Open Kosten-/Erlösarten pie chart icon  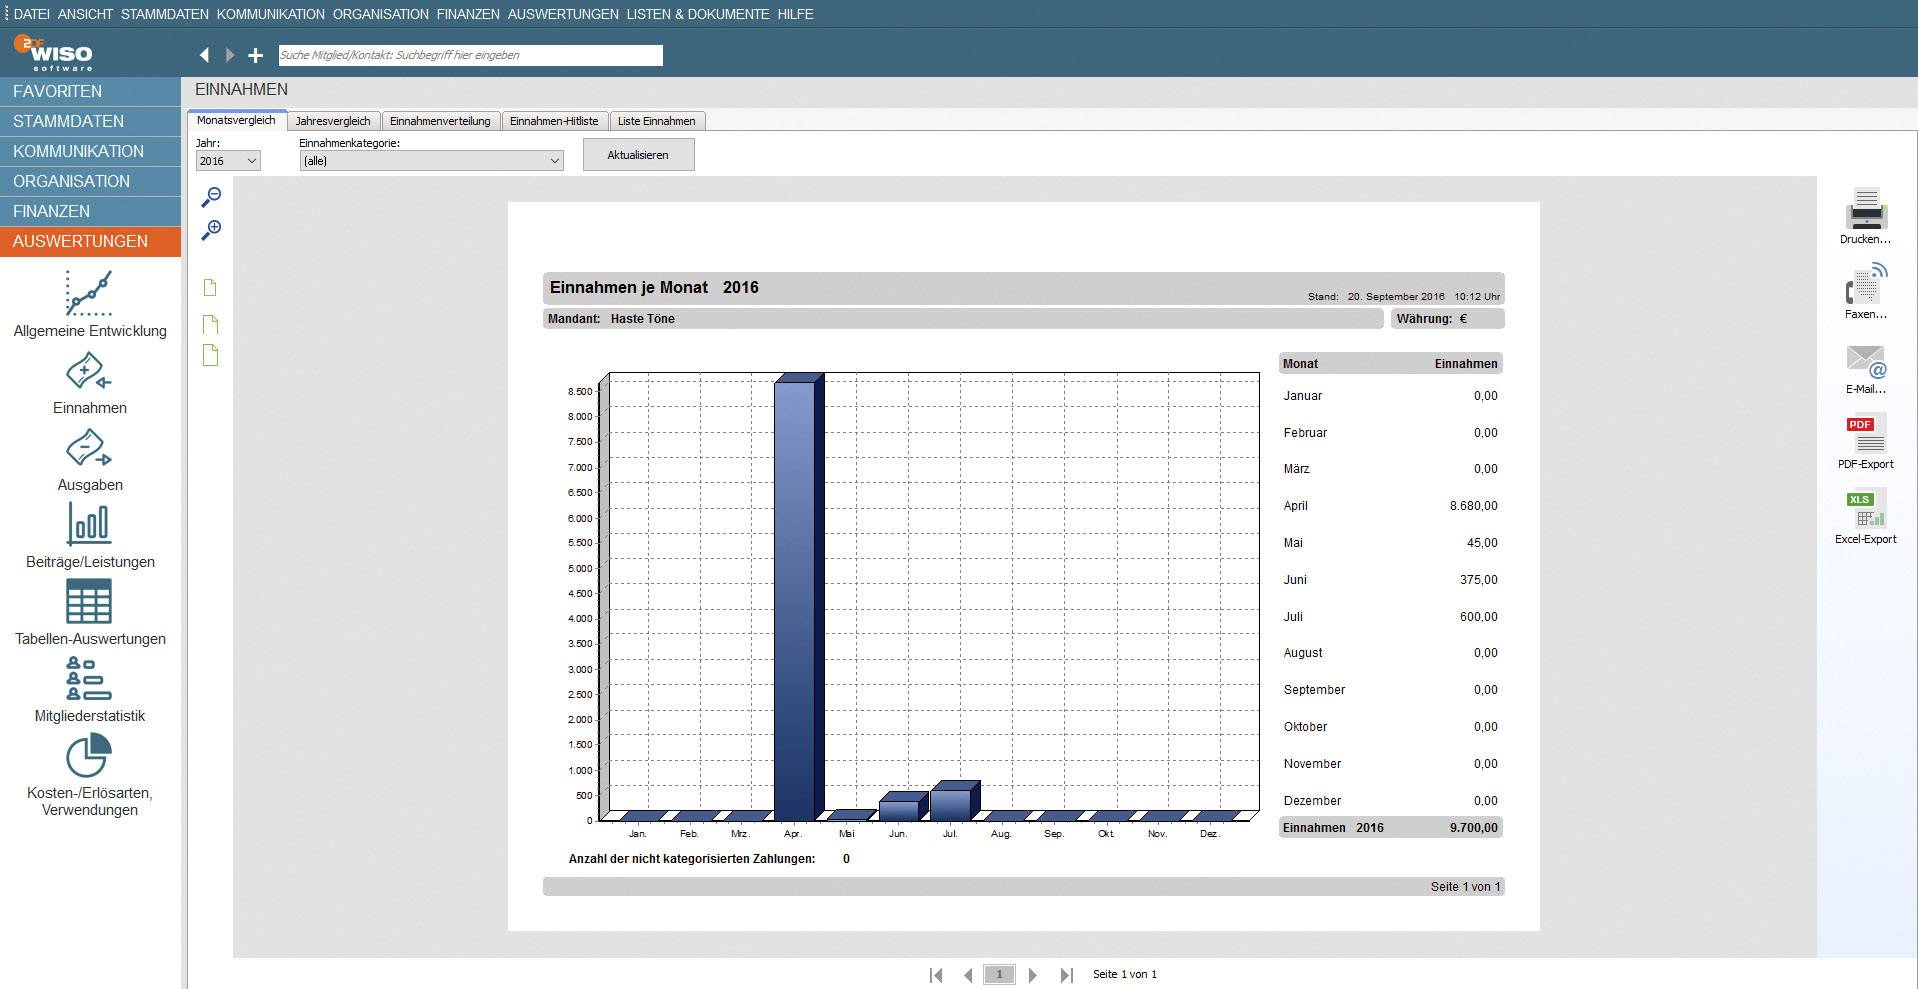pos(89,755)
